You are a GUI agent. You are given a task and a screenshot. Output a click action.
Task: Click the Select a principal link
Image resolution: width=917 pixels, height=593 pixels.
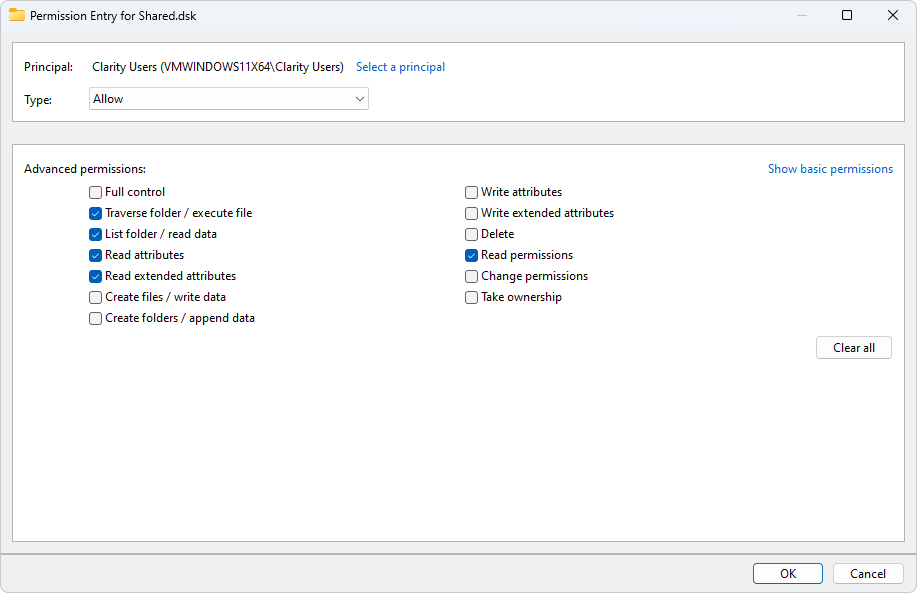pos(401,67)
